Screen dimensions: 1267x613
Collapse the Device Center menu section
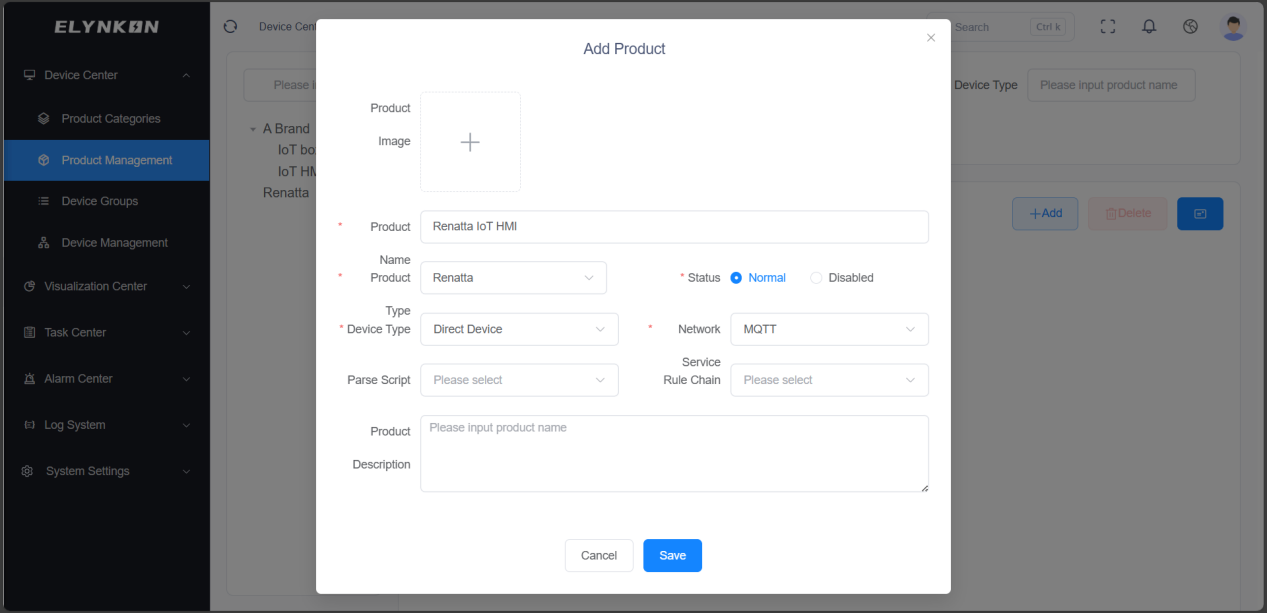[x=186, y=75]
